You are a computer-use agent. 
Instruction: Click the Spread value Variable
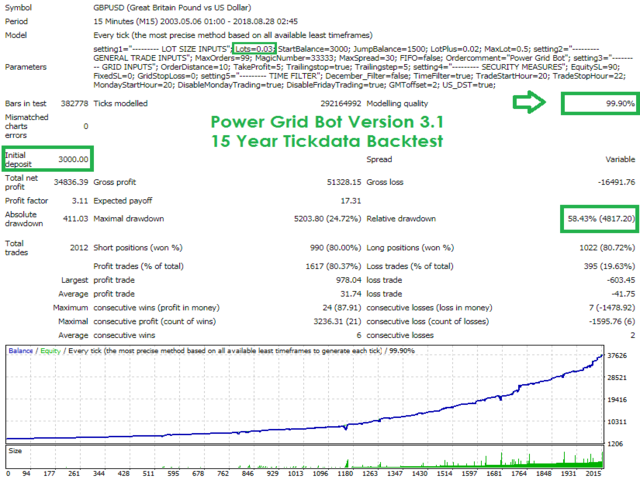(620, 159)
